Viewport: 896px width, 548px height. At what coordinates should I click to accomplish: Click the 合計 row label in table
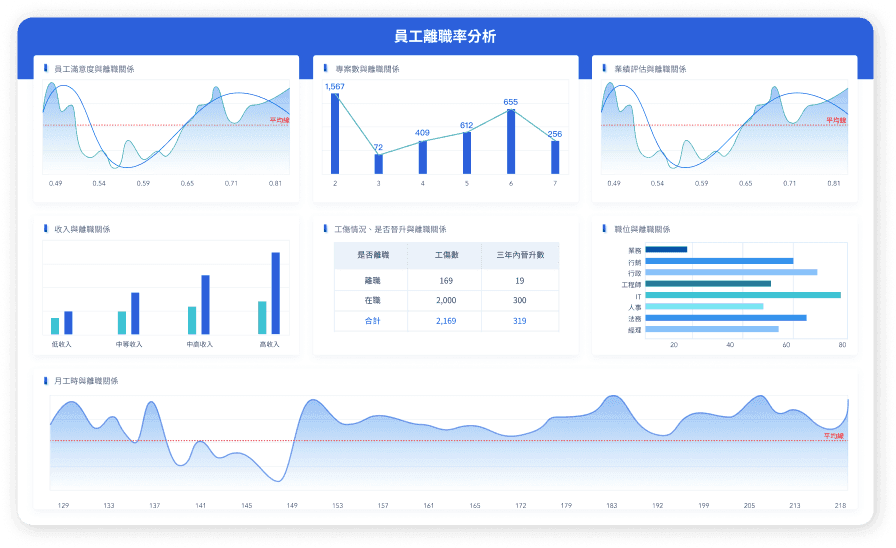tap(373, 321)
